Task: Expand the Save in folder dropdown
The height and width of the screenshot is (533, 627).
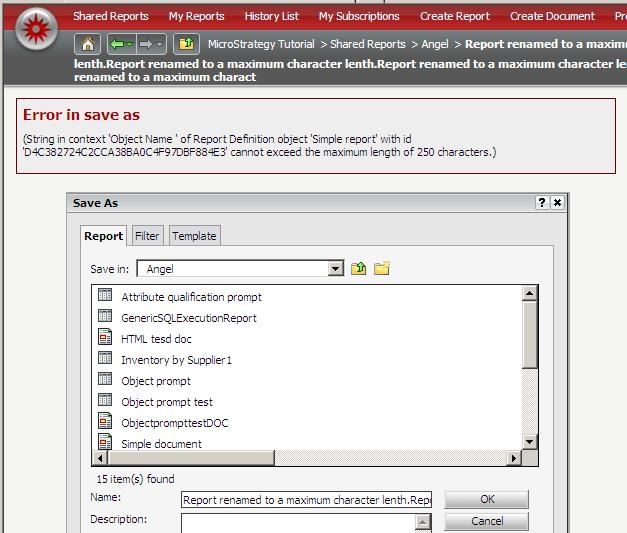Action: 335,269
